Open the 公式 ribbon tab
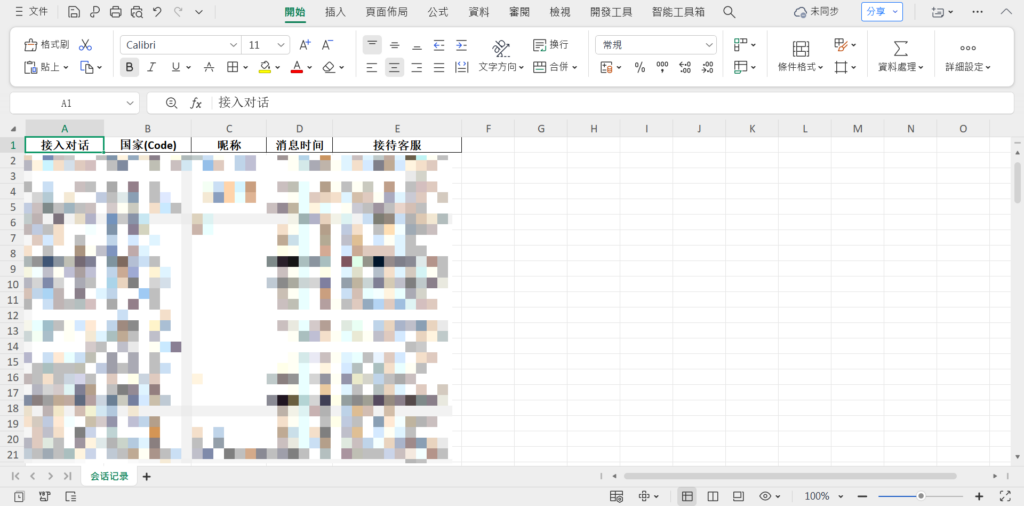The width and height of the screenshot is (1024, 506). click(438, 12)
